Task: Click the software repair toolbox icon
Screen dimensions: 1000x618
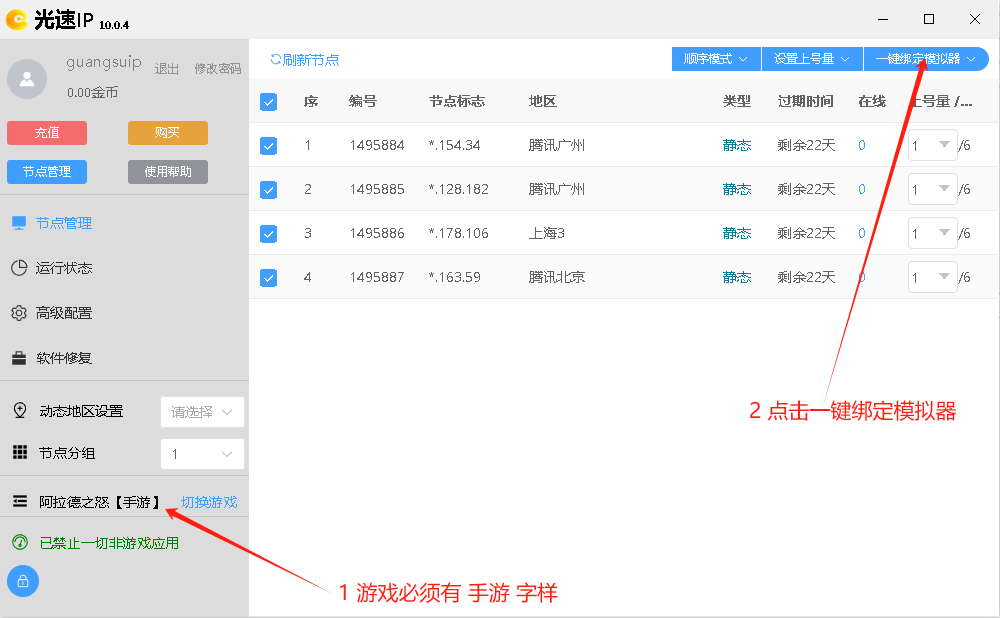Action: tap(19, 358)
